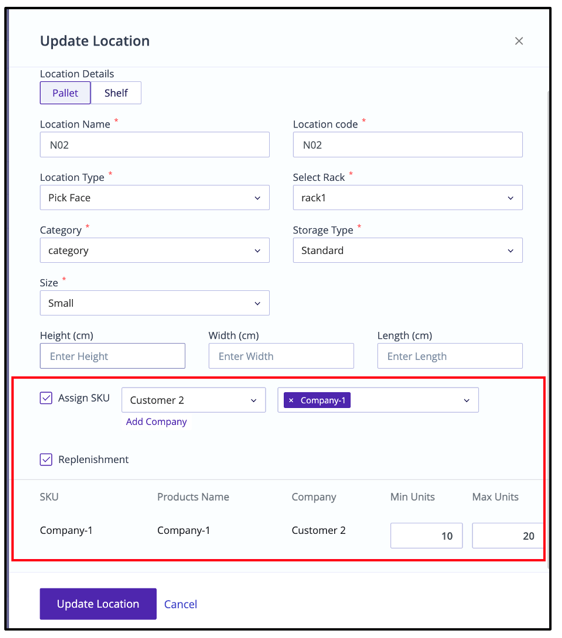Expand the Storage Type dropdown
562x638 pixels.
click(x=407, y=250)
